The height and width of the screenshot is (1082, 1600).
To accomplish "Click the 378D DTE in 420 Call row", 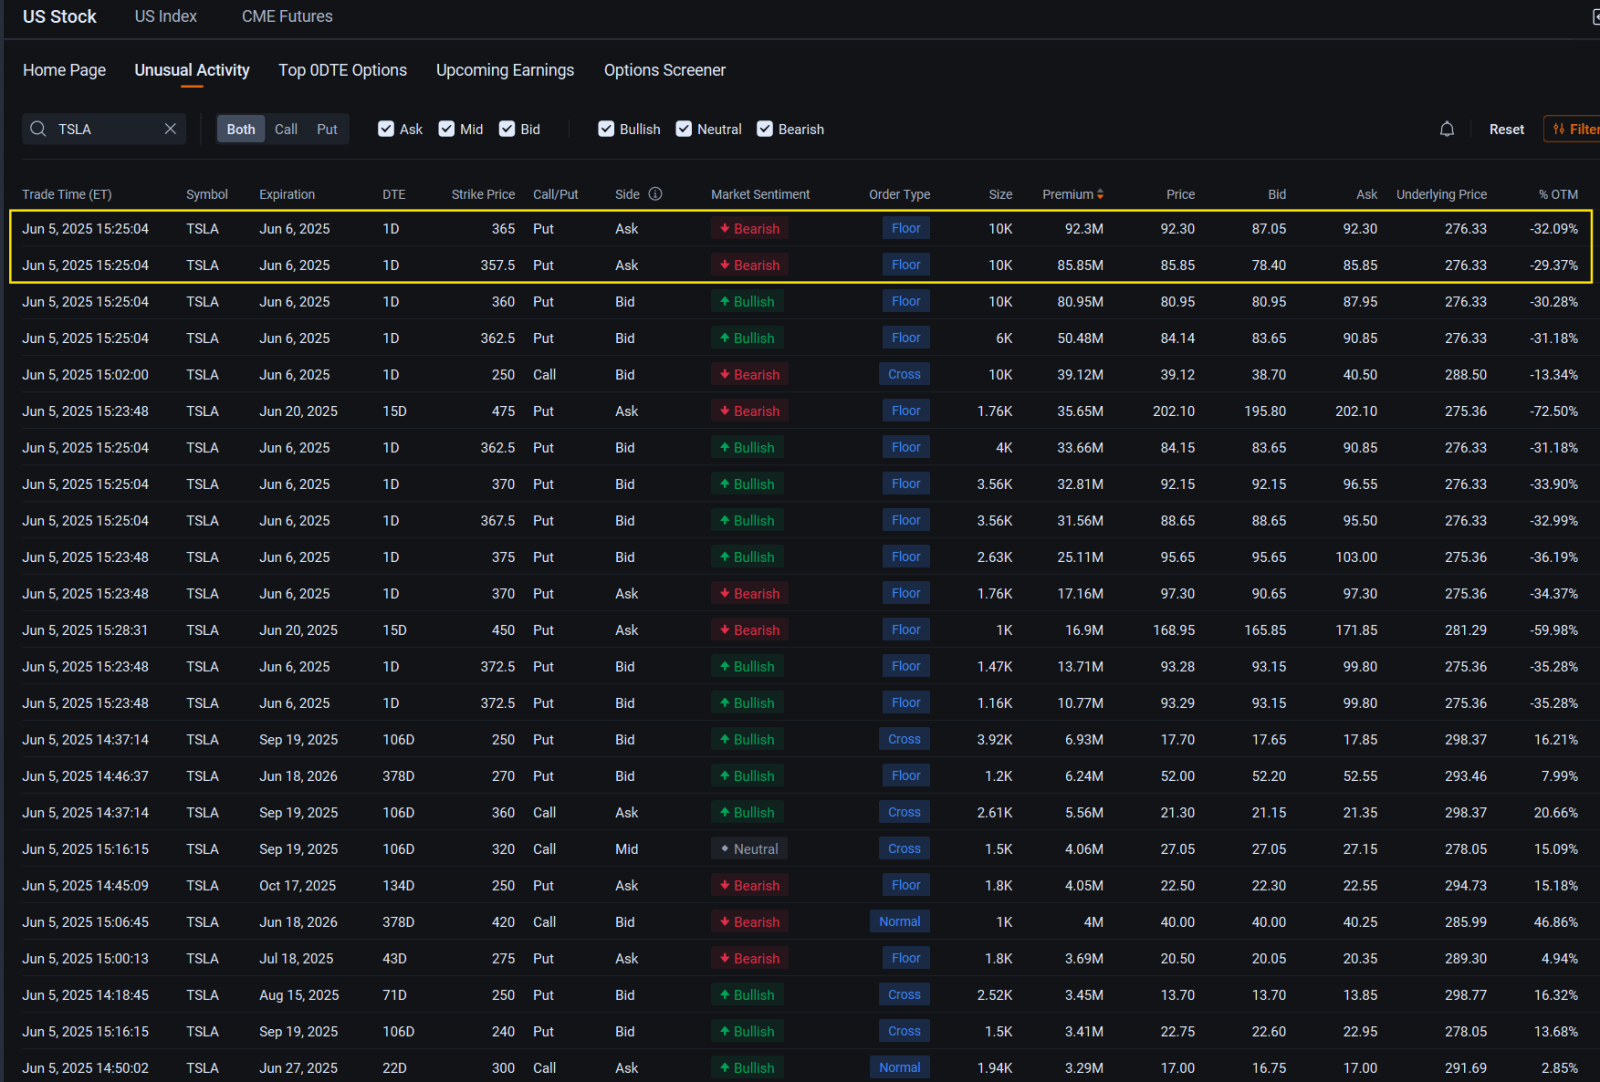I will (398, 922).
